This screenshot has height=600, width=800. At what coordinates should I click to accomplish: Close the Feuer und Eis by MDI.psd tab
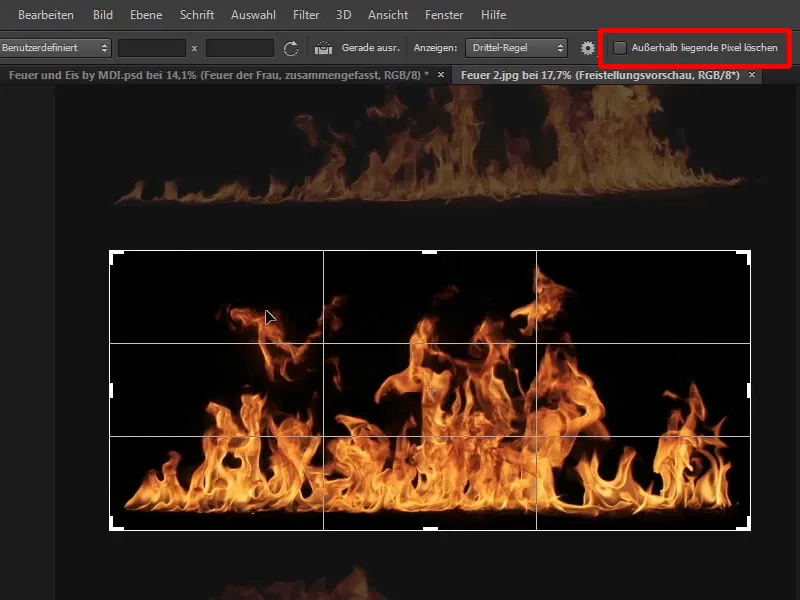pos(441,74)
